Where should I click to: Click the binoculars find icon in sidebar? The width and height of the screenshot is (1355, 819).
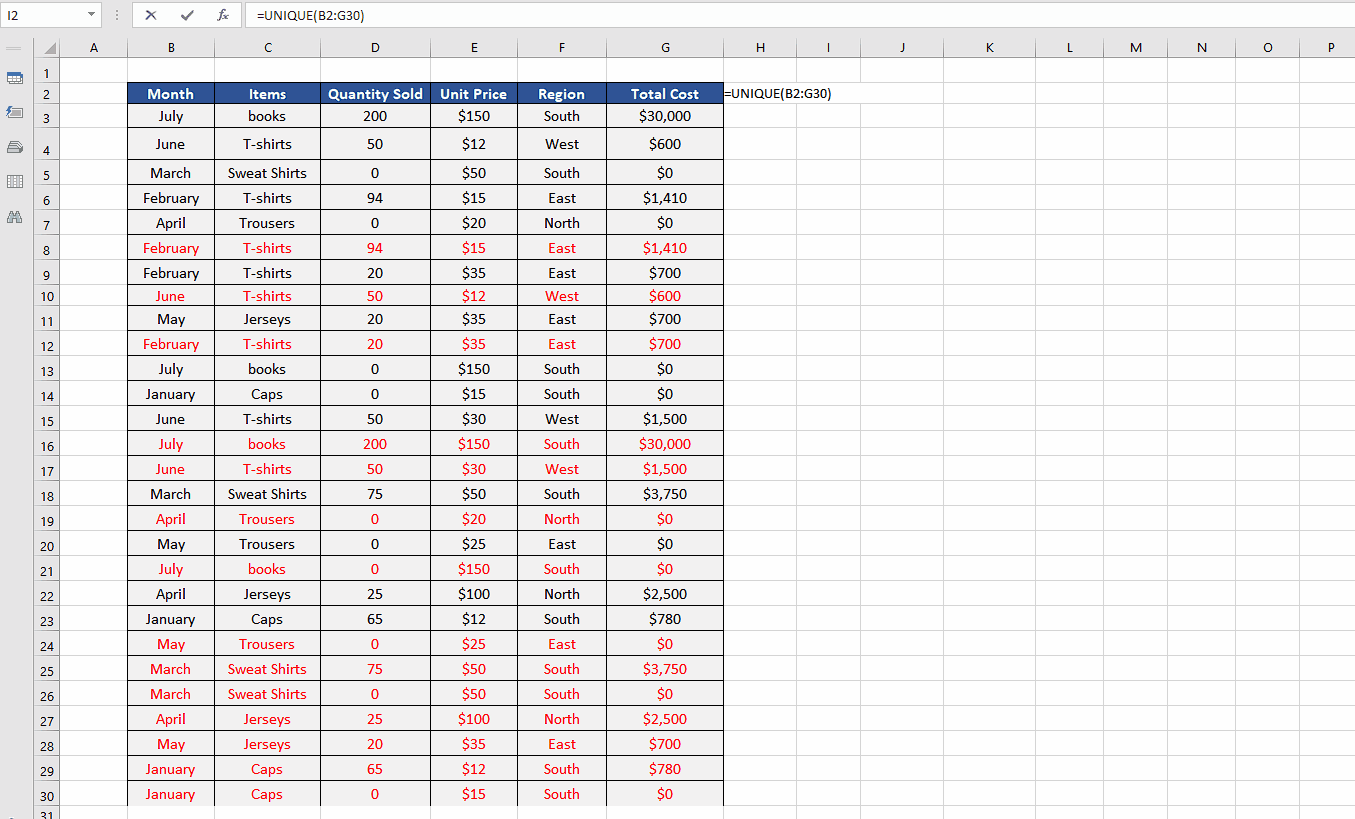pyautogui.click(x=15, y=216)
